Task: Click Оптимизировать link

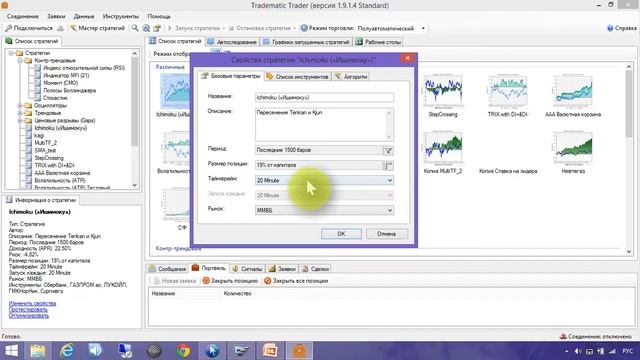Action: pos(29,316)
